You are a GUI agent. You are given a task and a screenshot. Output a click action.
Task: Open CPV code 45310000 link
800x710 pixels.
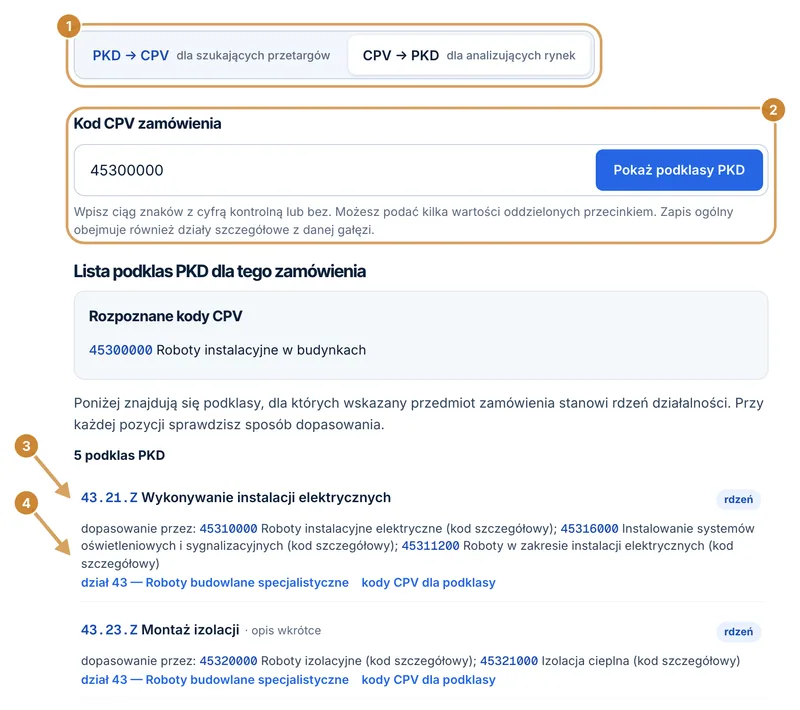(x=228, y=528)
